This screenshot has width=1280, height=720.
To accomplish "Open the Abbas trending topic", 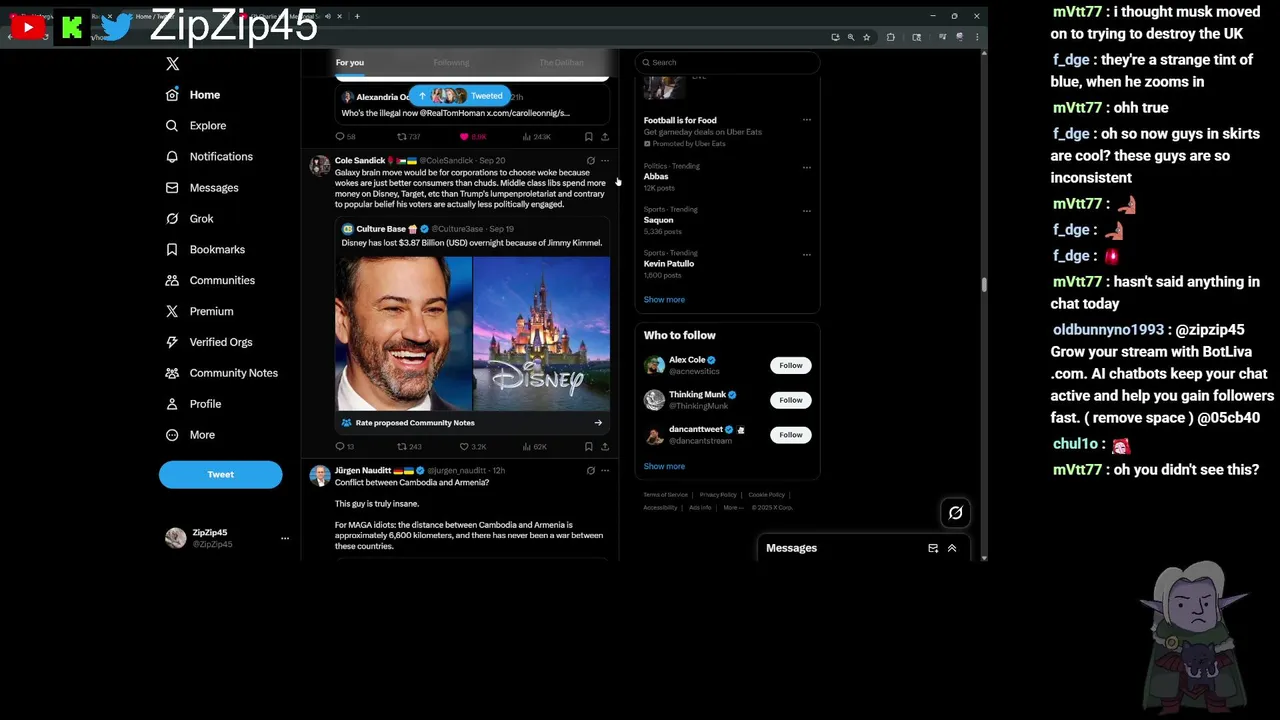I will [x=656, y=177].
